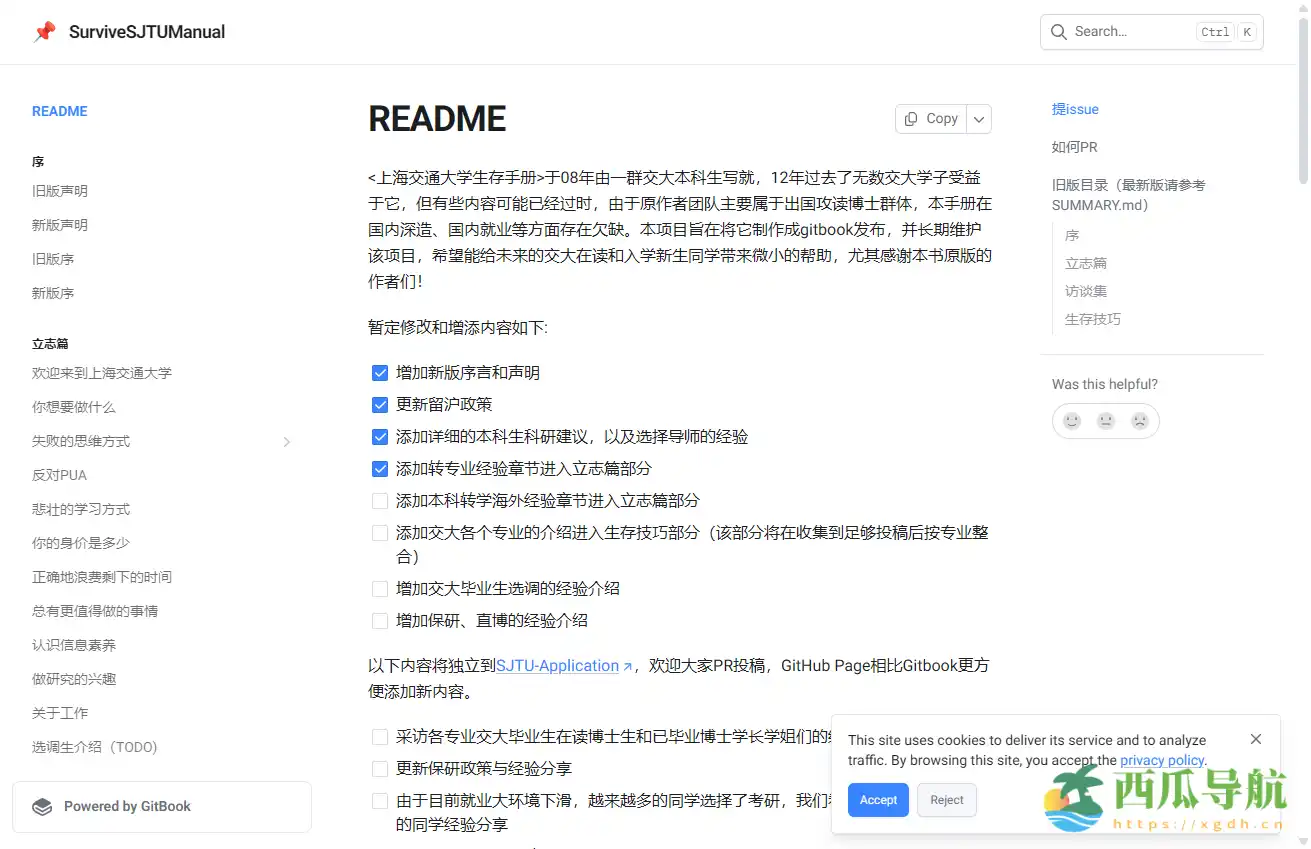Click the GitBook logo in Powered by GitBook

[x=41, y=806]
